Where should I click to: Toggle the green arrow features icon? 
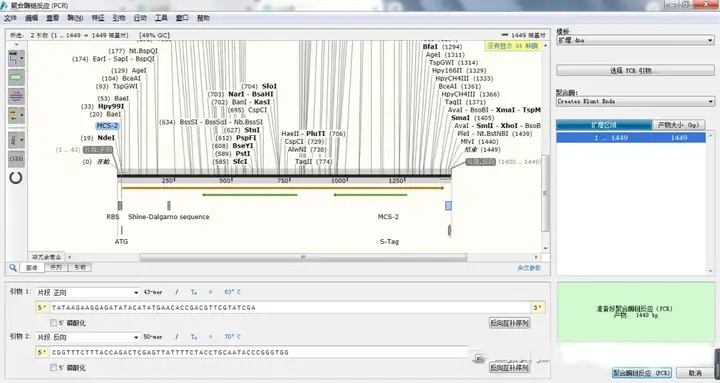tap(16, 78)
